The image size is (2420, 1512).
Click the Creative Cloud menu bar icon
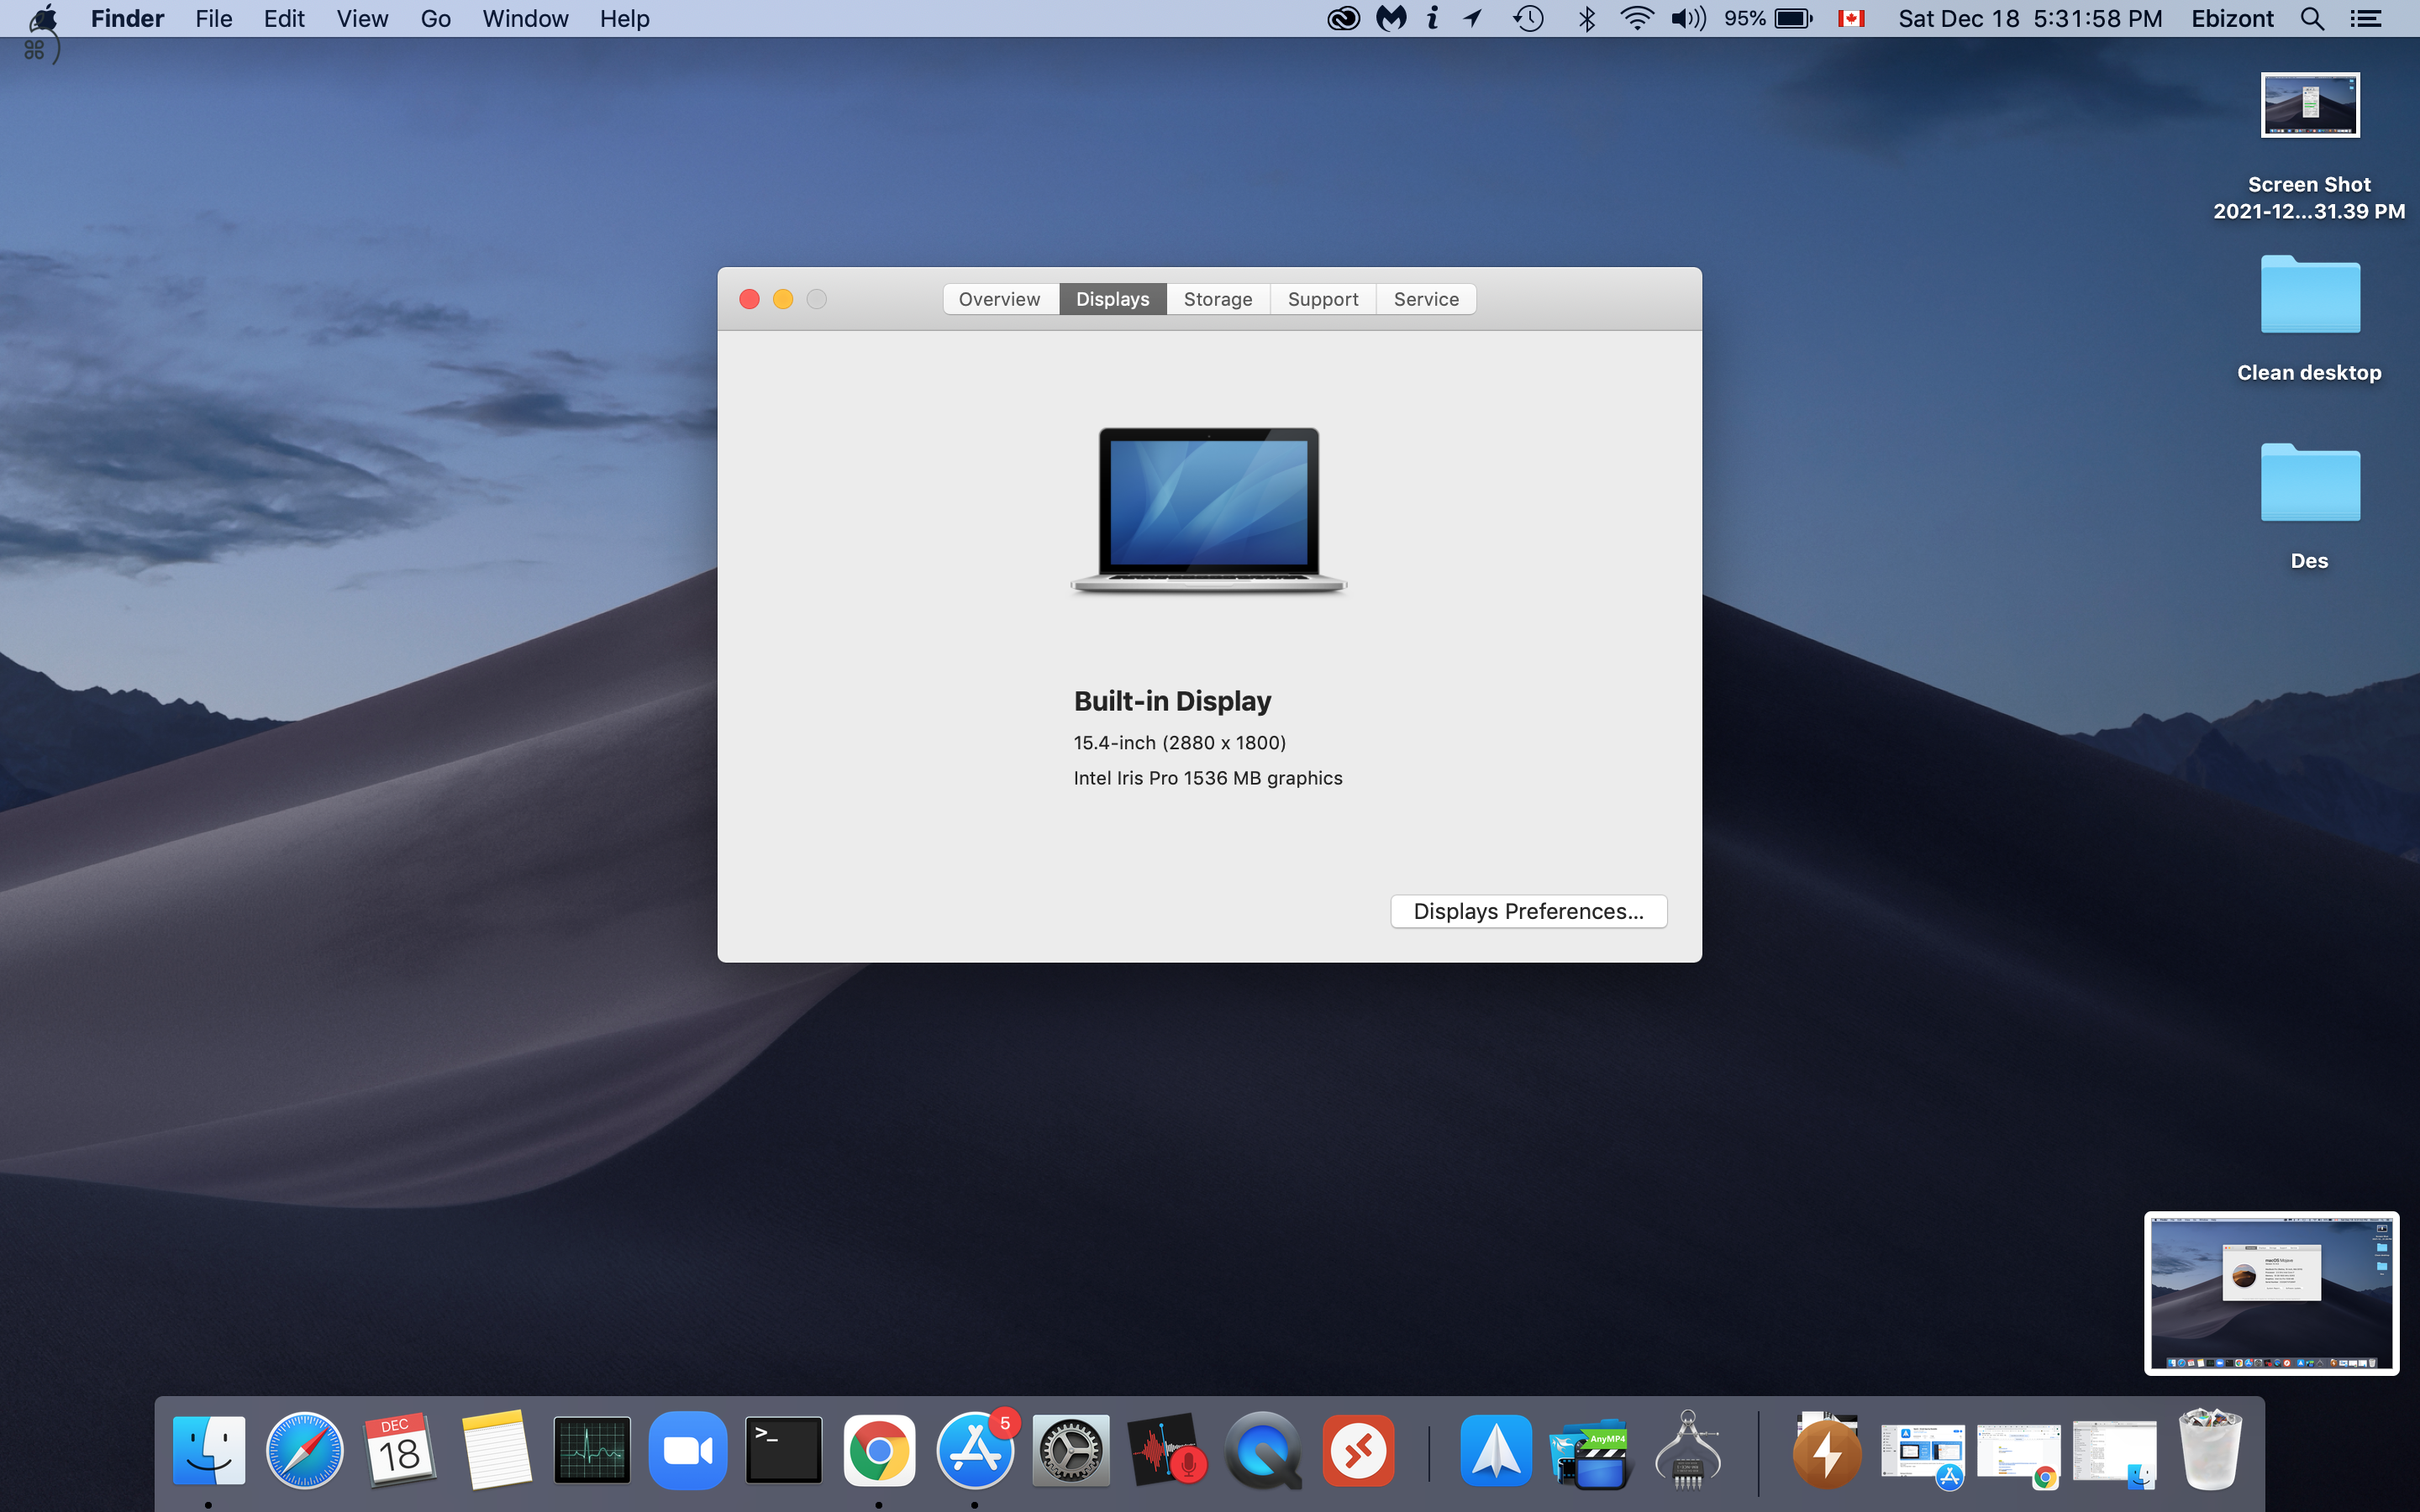(1343, 18)
